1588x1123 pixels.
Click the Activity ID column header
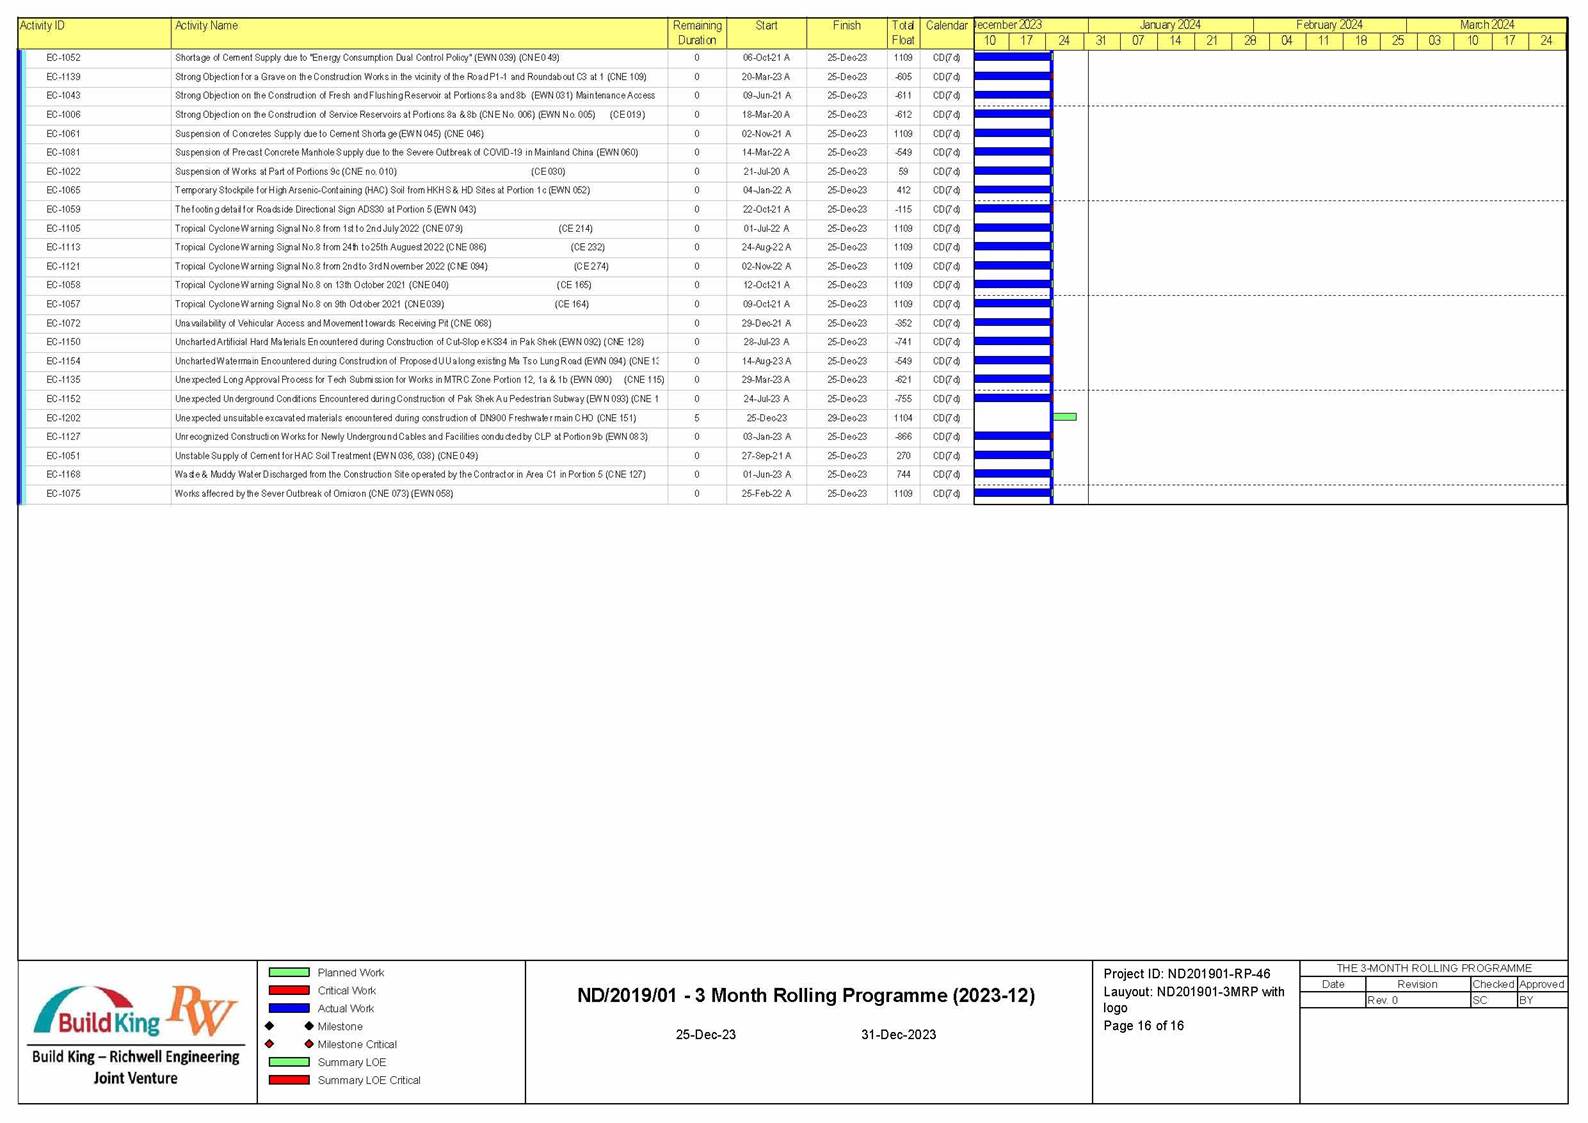42,26
